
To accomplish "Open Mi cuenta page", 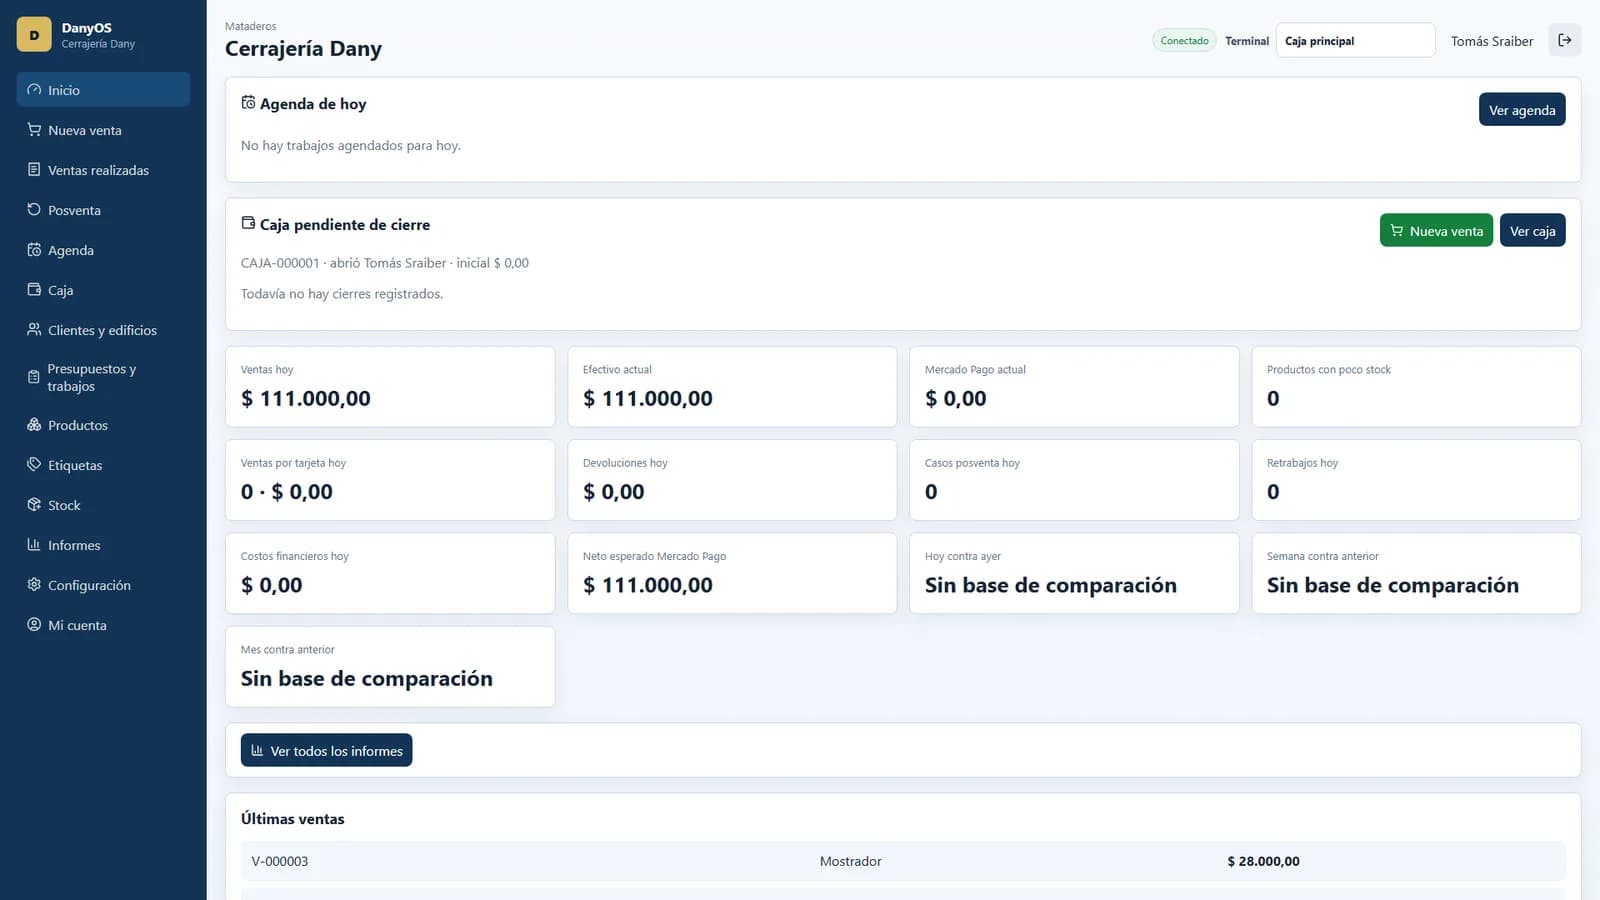I will click(103, 625).
